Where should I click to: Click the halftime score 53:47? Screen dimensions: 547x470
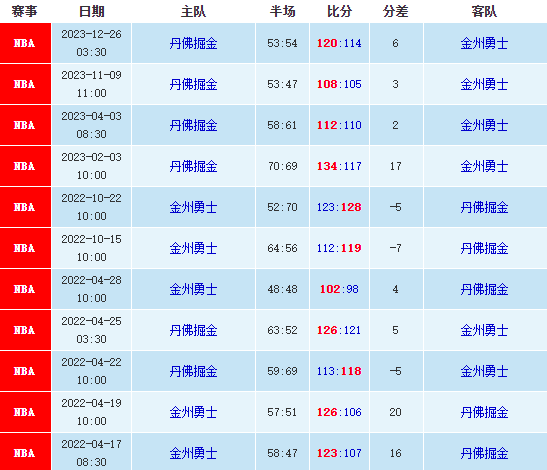[x=282, y=84]
